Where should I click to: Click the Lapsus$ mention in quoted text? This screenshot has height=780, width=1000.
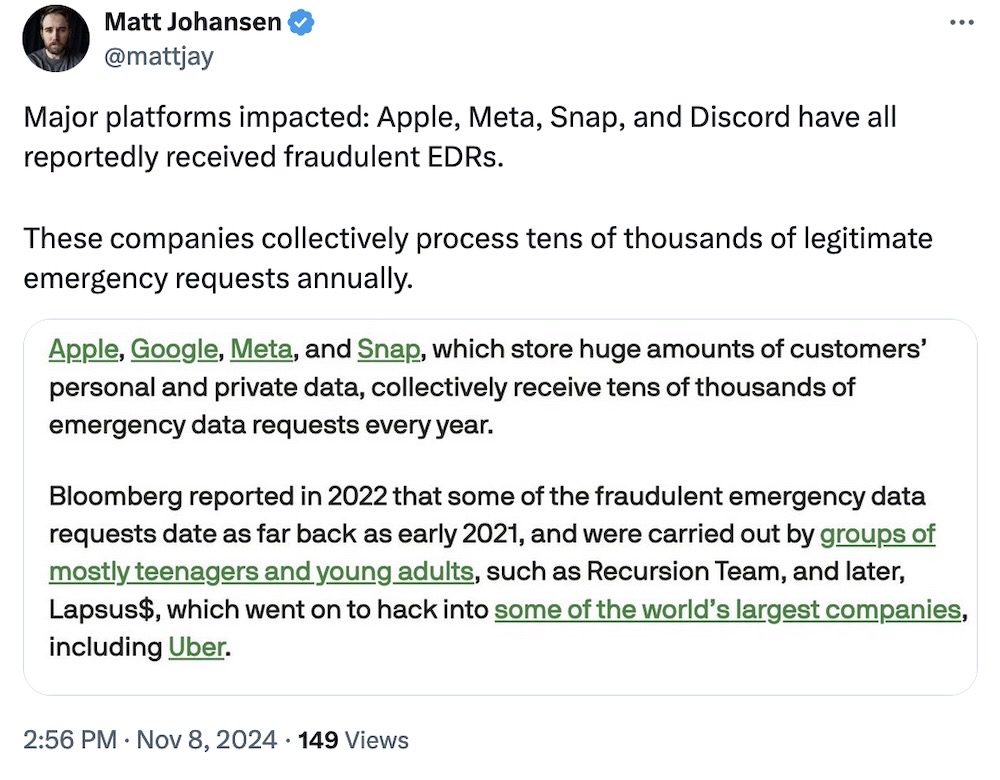(x=102, y=609)
